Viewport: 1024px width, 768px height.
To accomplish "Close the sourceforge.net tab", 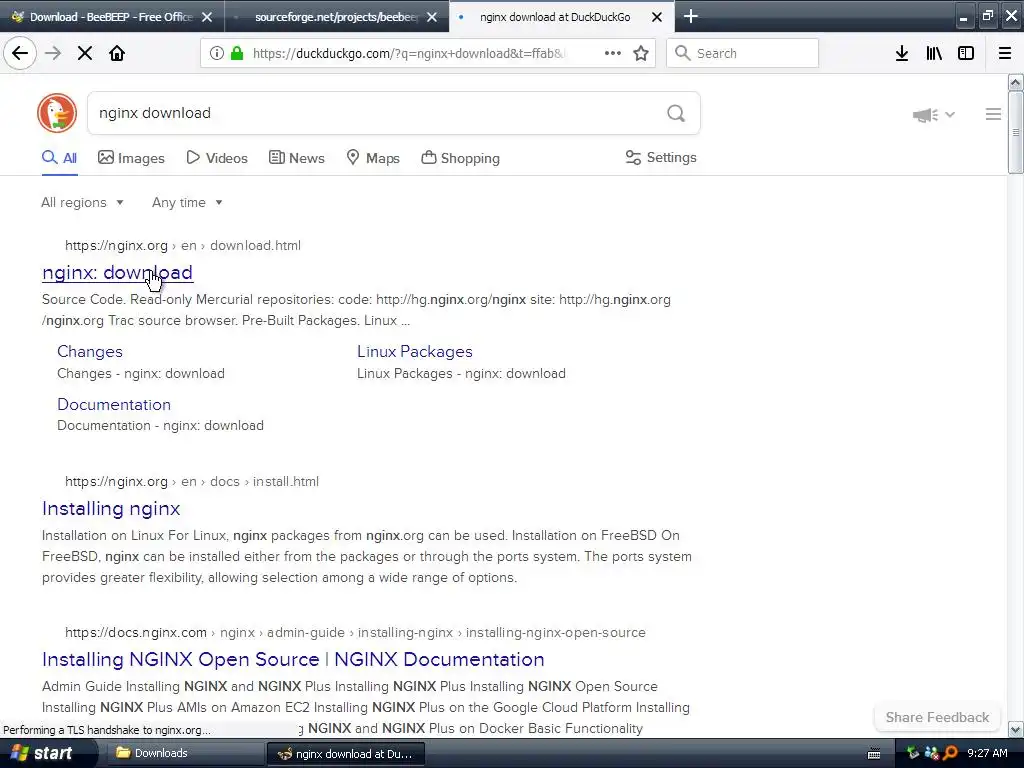I will (x=432, y=17).
